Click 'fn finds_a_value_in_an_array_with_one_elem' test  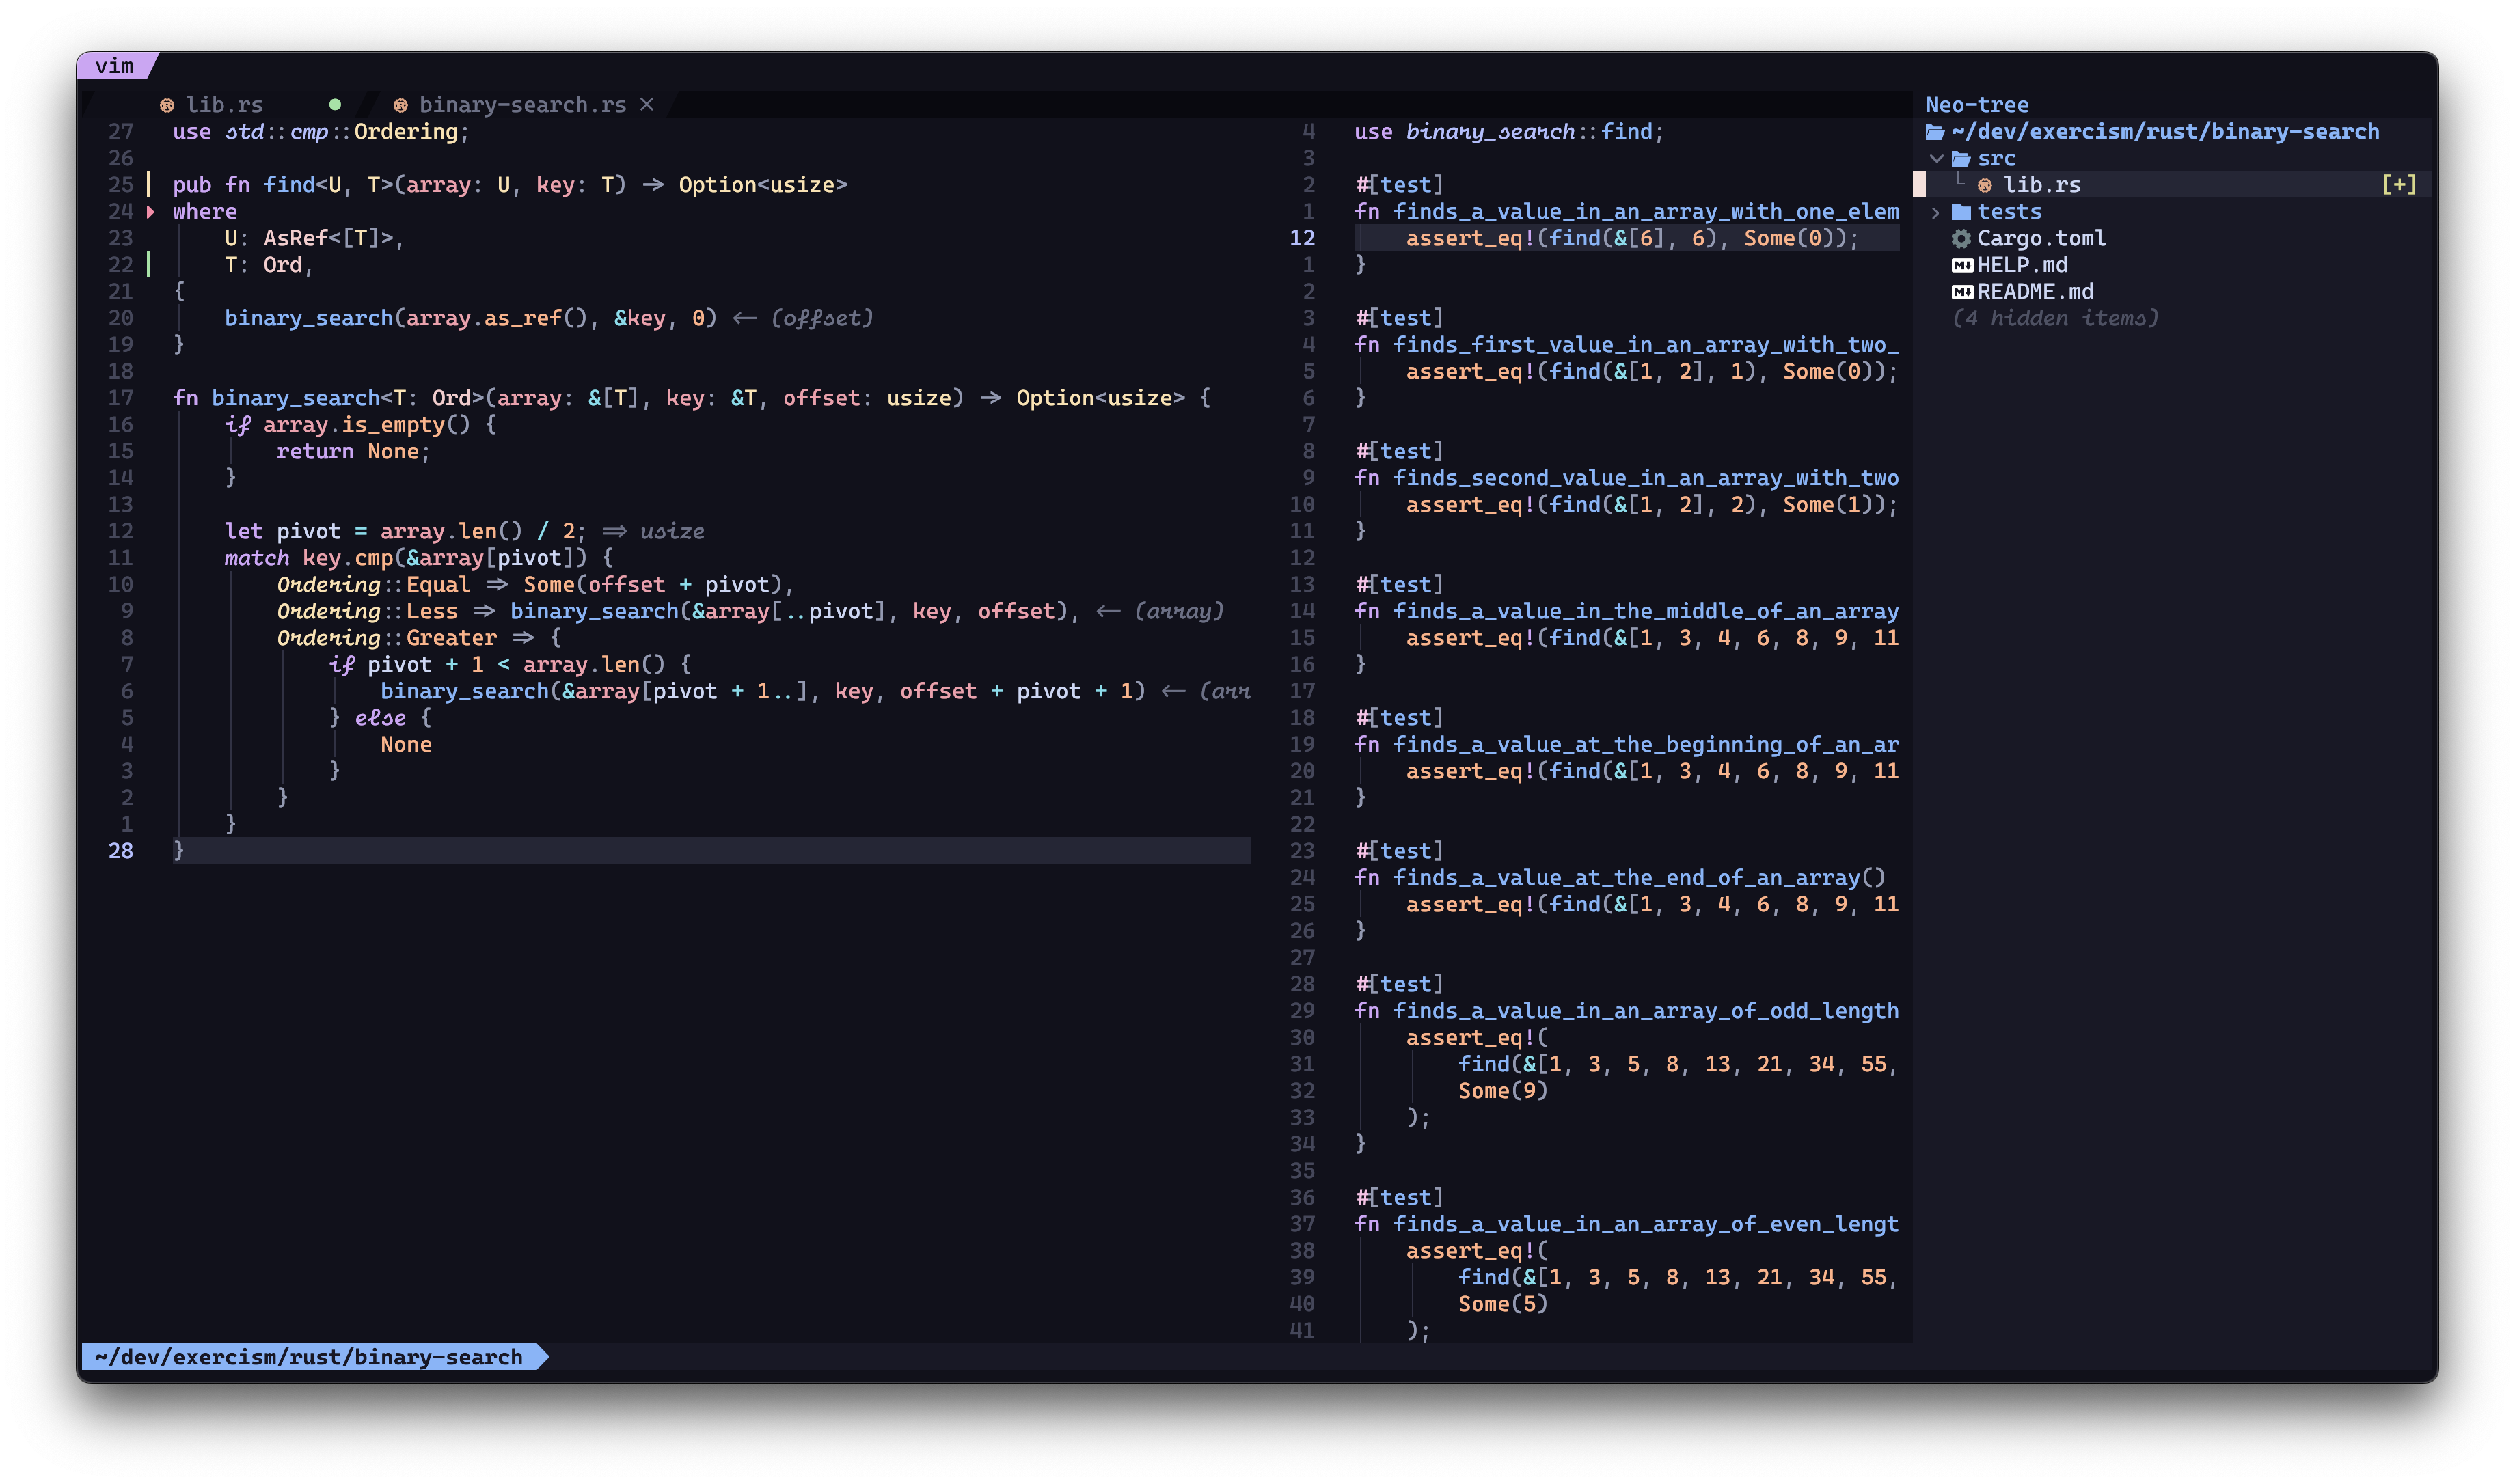(x=1626, y=212)
